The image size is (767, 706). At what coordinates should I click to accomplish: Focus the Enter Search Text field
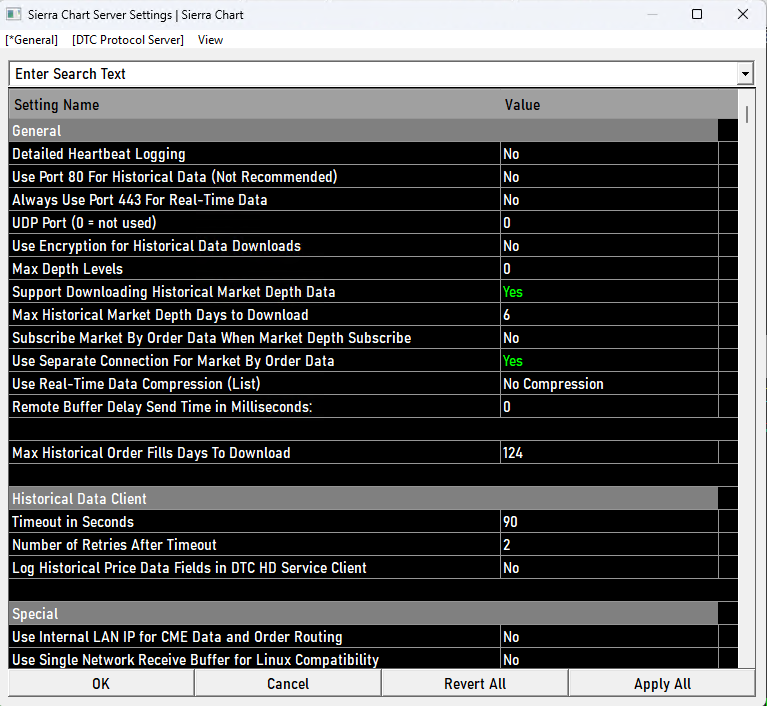point(373,74)
